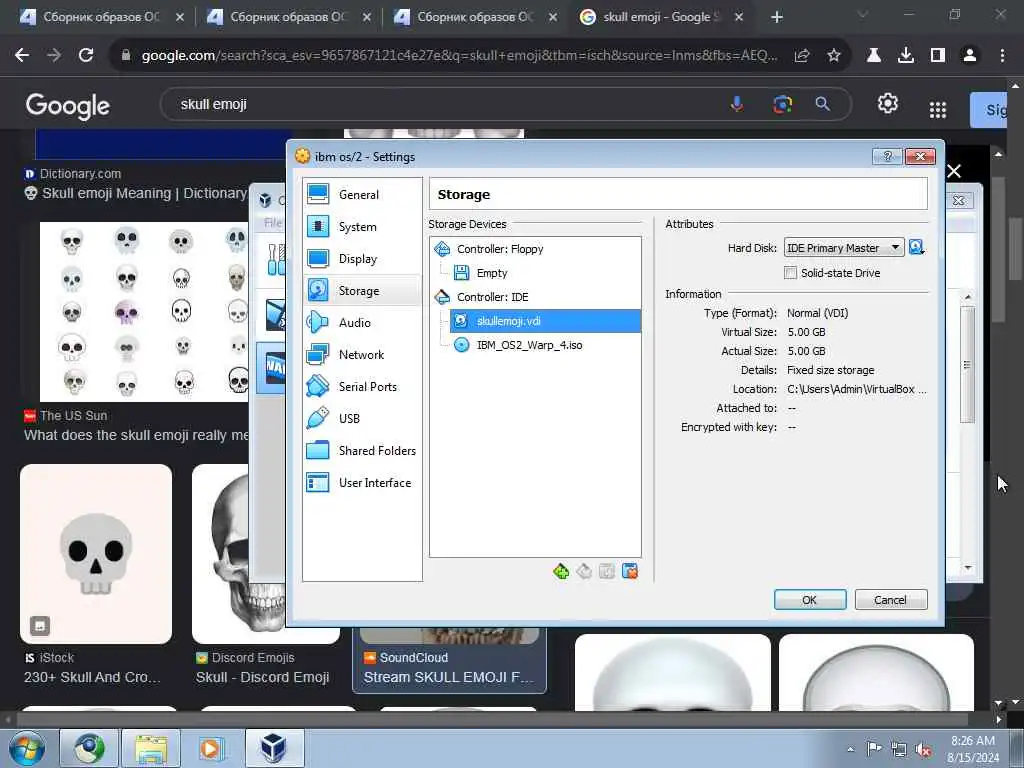Open the browser downloads icon

click(906, 56)
